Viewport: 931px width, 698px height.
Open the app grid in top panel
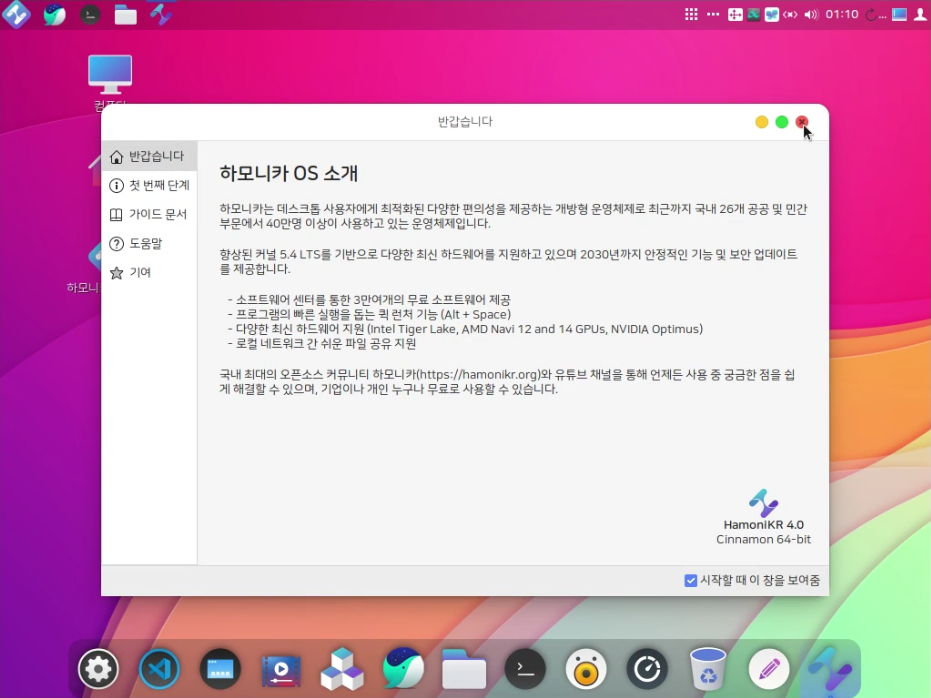[691, 15]
